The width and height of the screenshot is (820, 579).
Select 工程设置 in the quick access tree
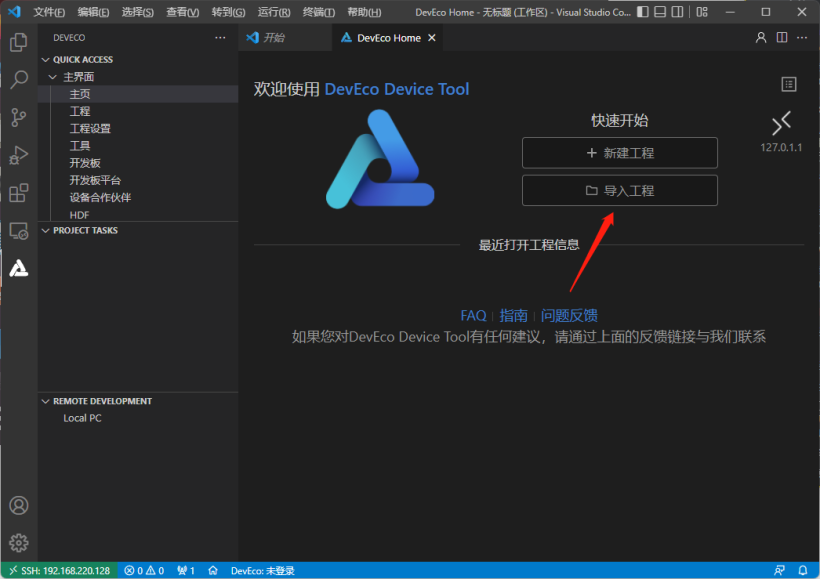coord(90,128)
